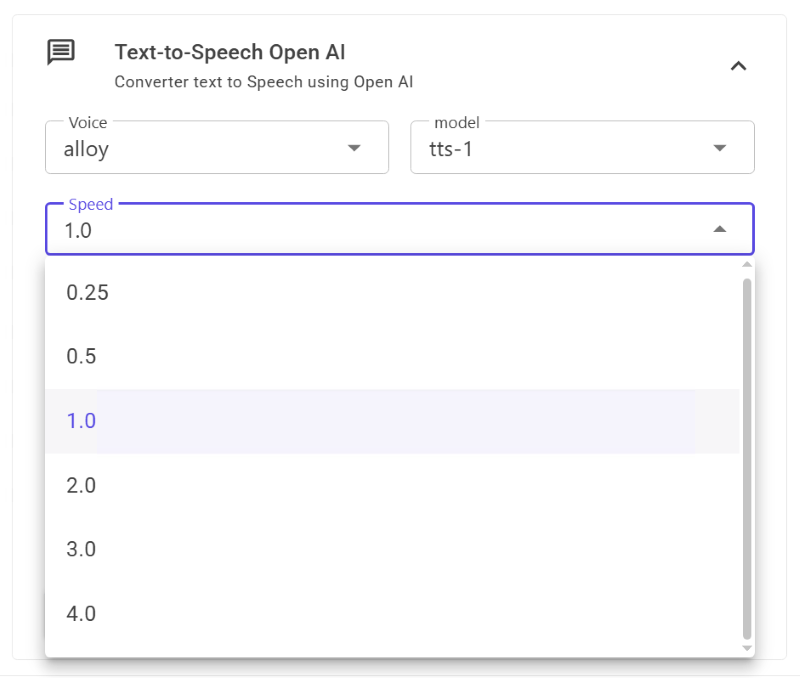Click the Speed field label
The height and width of the screenshot is (678, 800).
[x=90, y=204]
